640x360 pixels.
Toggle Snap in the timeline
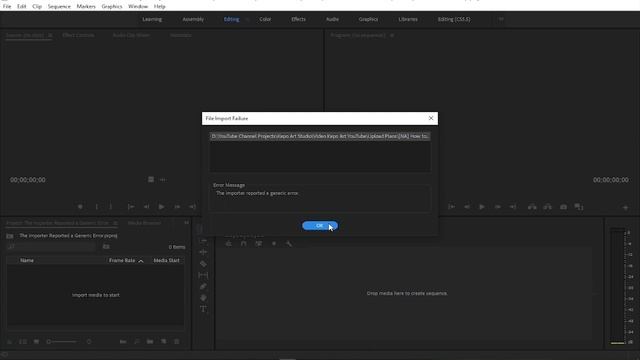[244, 244]
